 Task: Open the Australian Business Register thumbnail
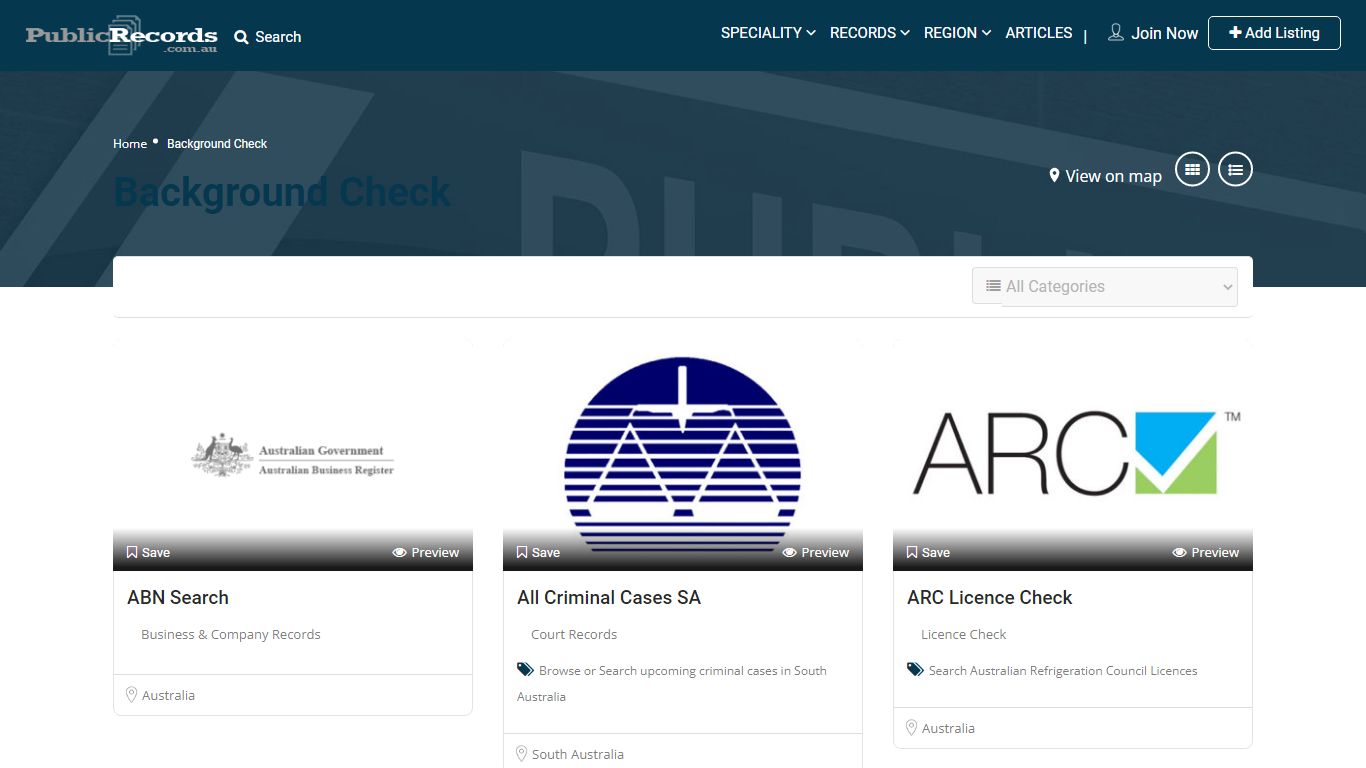293,455
